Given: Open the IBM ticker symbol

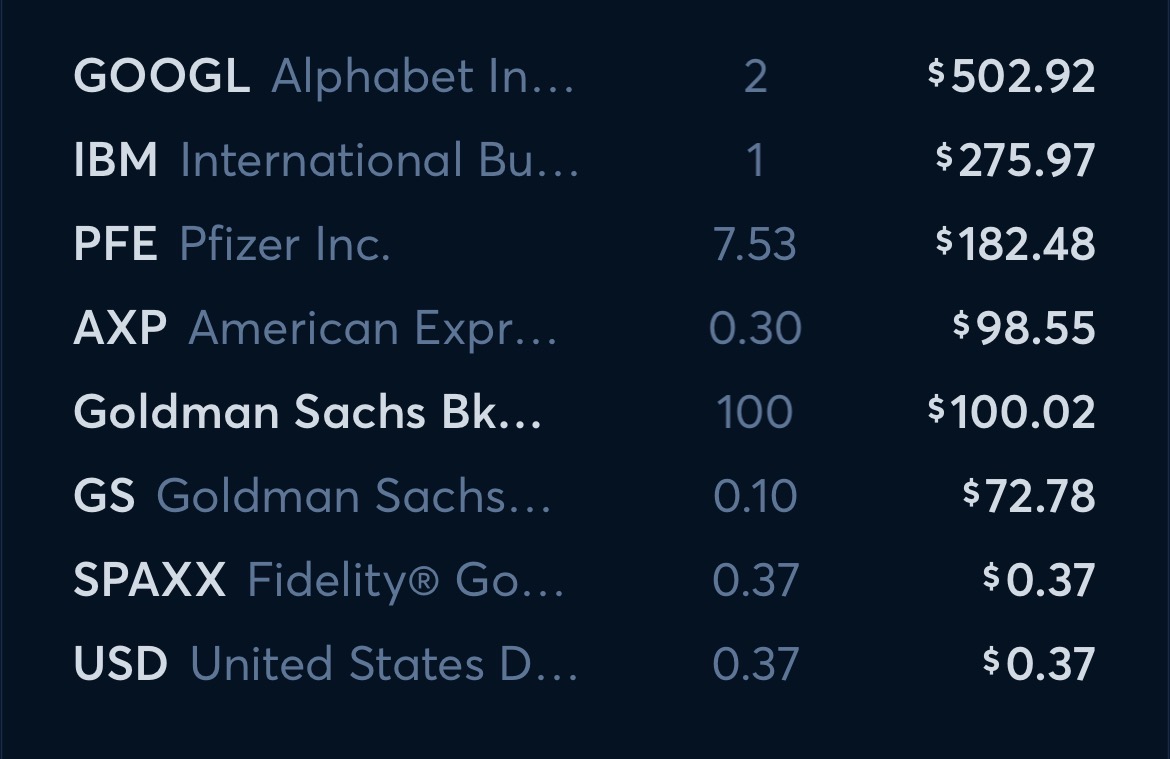Looking at the screenshot, I should 116,161.
